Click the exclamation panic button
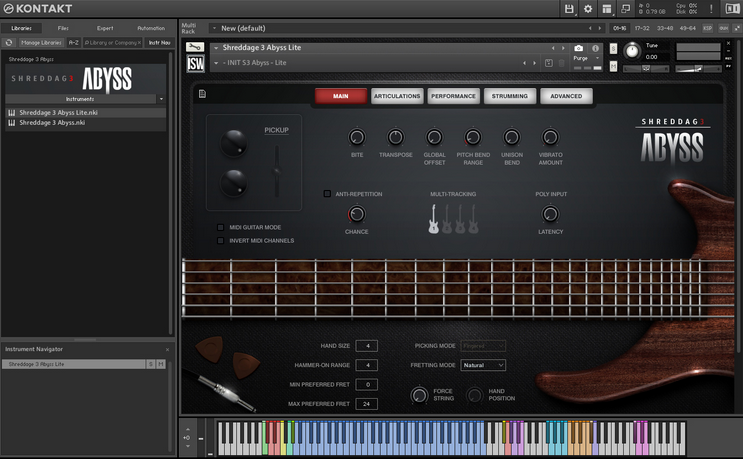Image resolution: width=743 pixels, height=459 pixels. [711, 9]
